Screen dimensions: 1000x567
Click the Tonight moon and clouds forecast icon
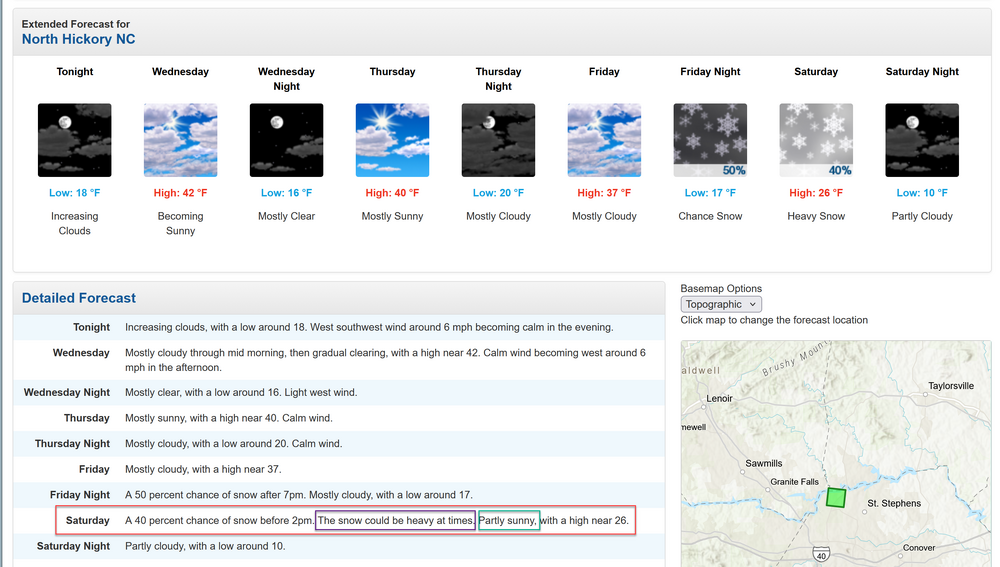coord(74,140)
